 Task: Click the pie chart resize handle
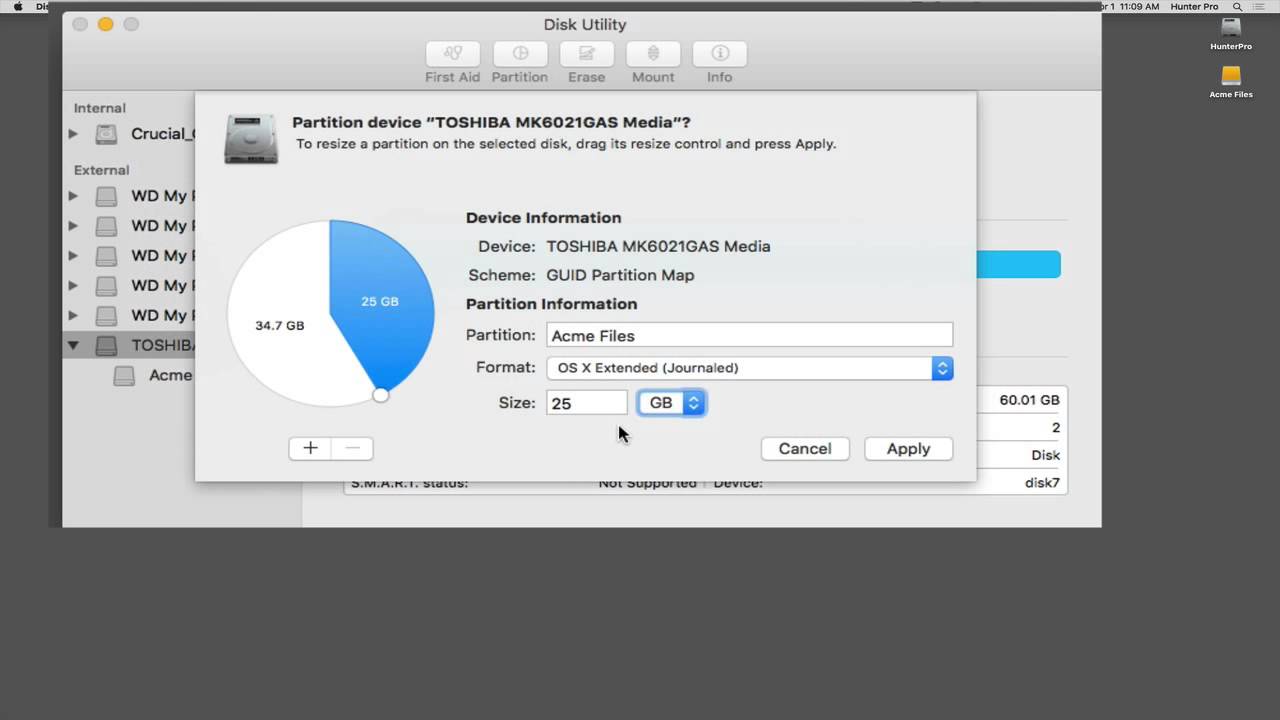[380, 395]
